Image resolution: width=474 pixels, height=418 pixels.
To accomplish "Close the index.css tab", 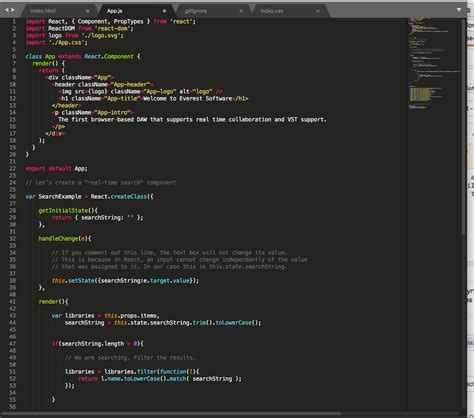I will click(318, 11).
